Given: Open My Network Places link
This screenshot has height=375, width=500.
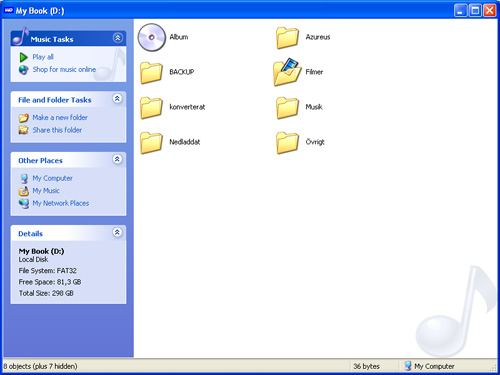Looking at the screenshot, I should tap(61, 203).
